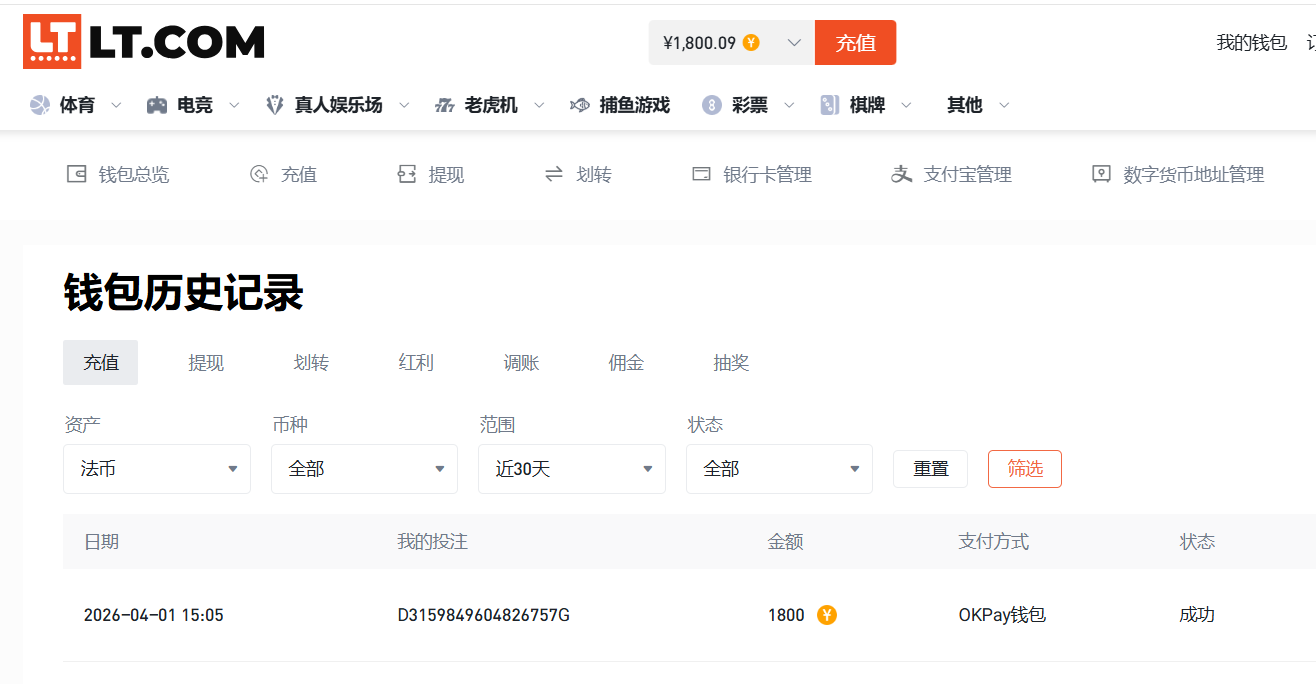Screen dimensions: 1316x684
Task: Click the gamepad icon beside 电竞
Action: click(x=157, y=105)
